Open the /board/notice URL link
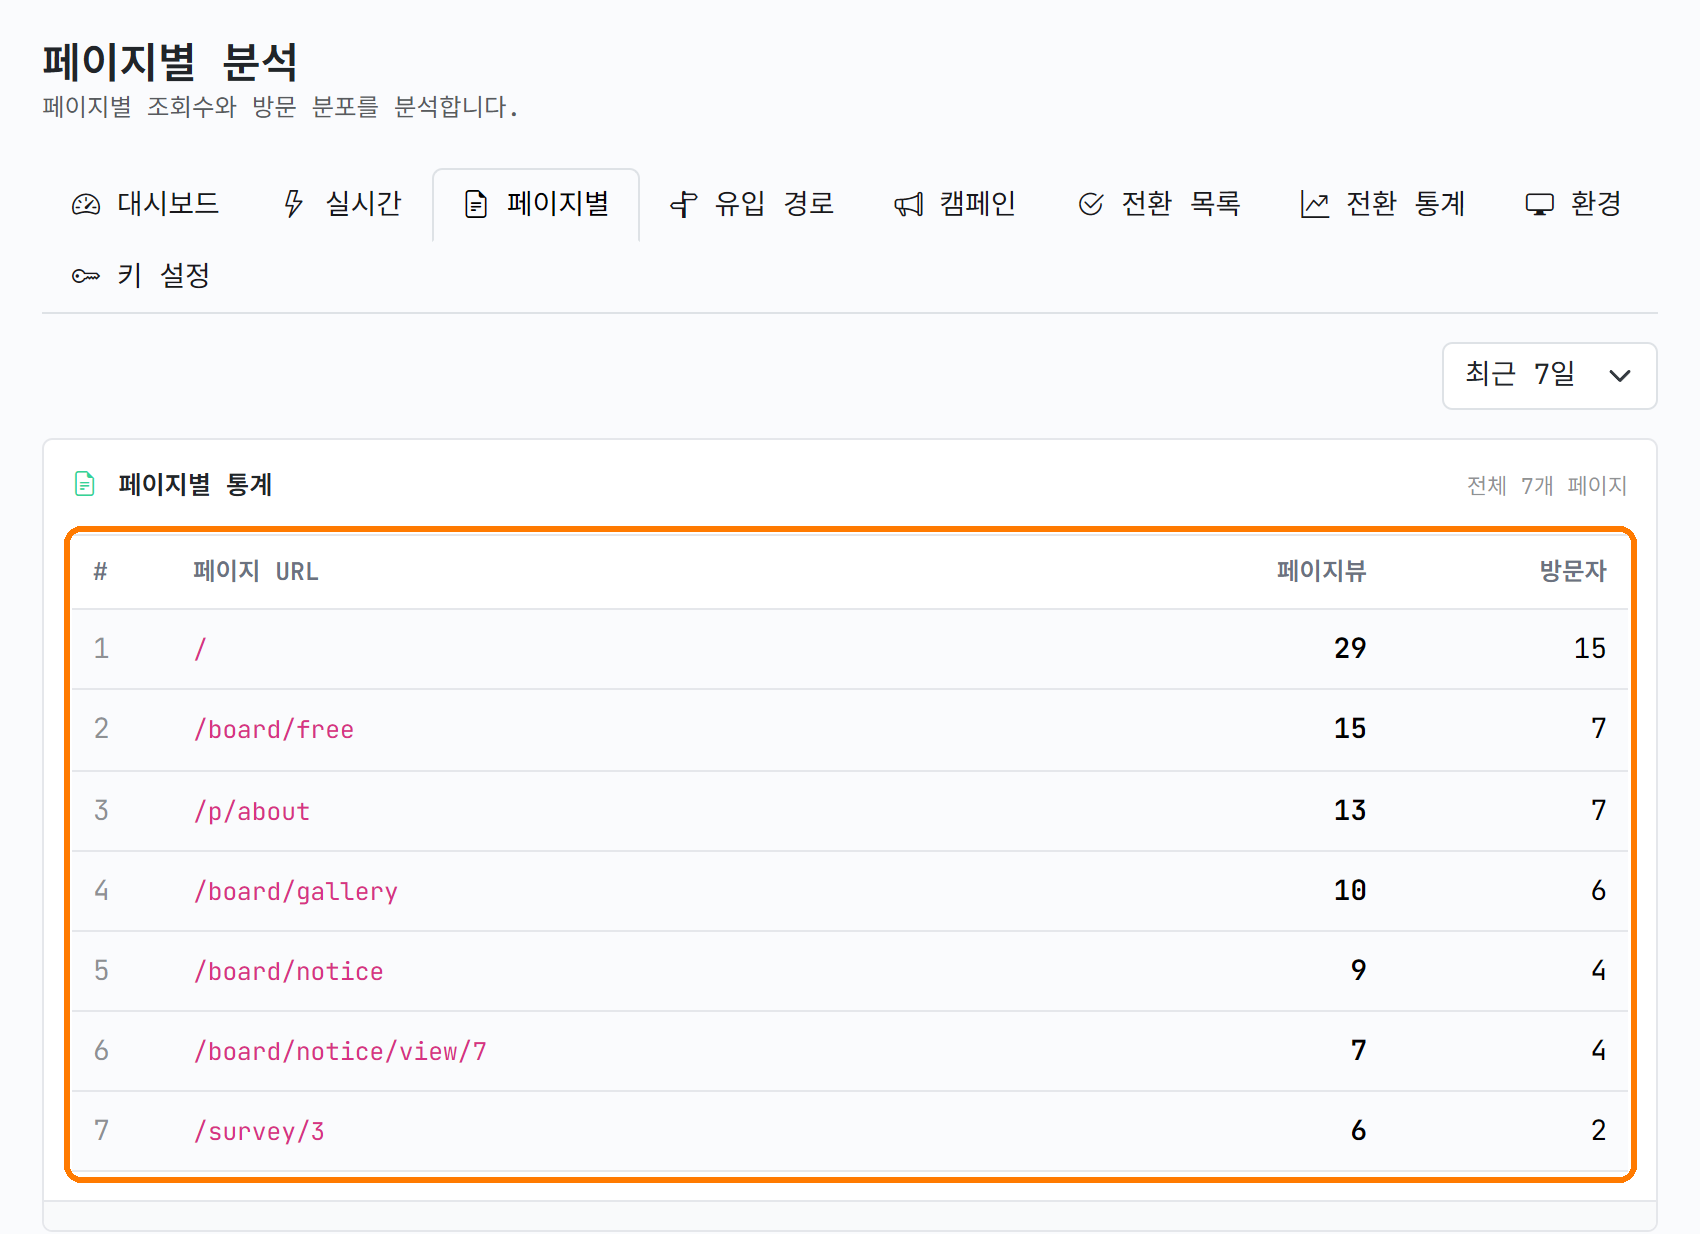 point(289,972)
